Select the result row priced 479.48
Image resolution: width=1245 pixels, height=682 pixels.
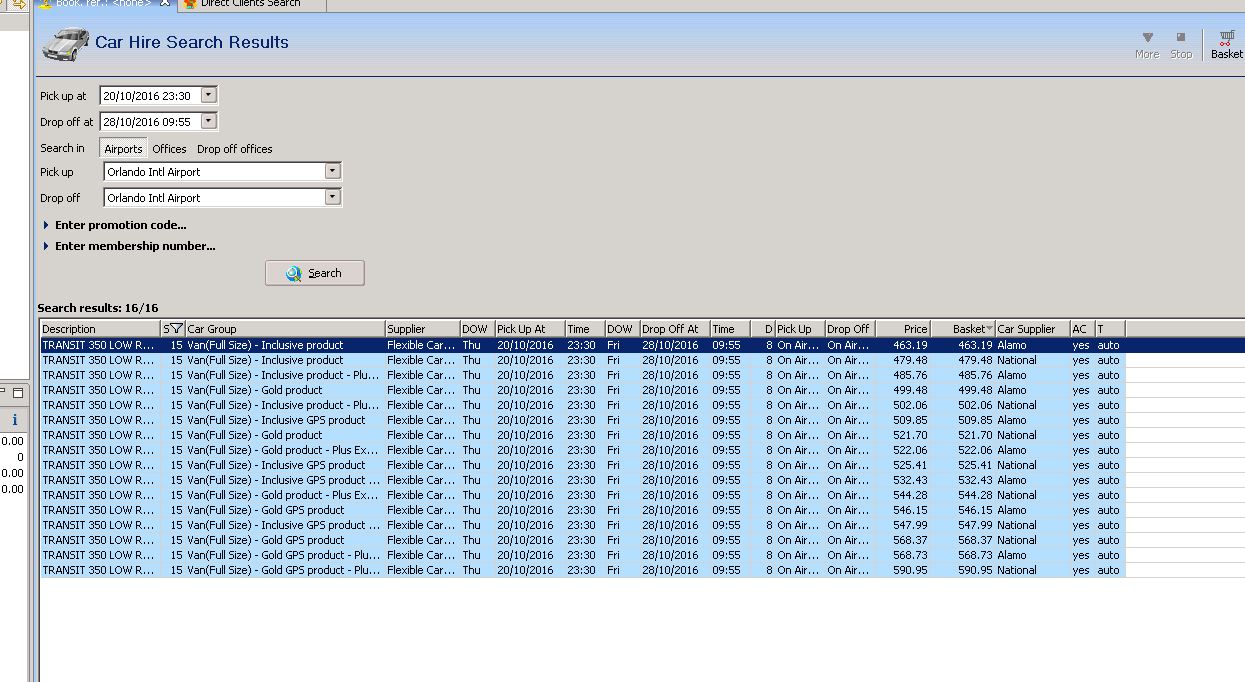(582, 360)
